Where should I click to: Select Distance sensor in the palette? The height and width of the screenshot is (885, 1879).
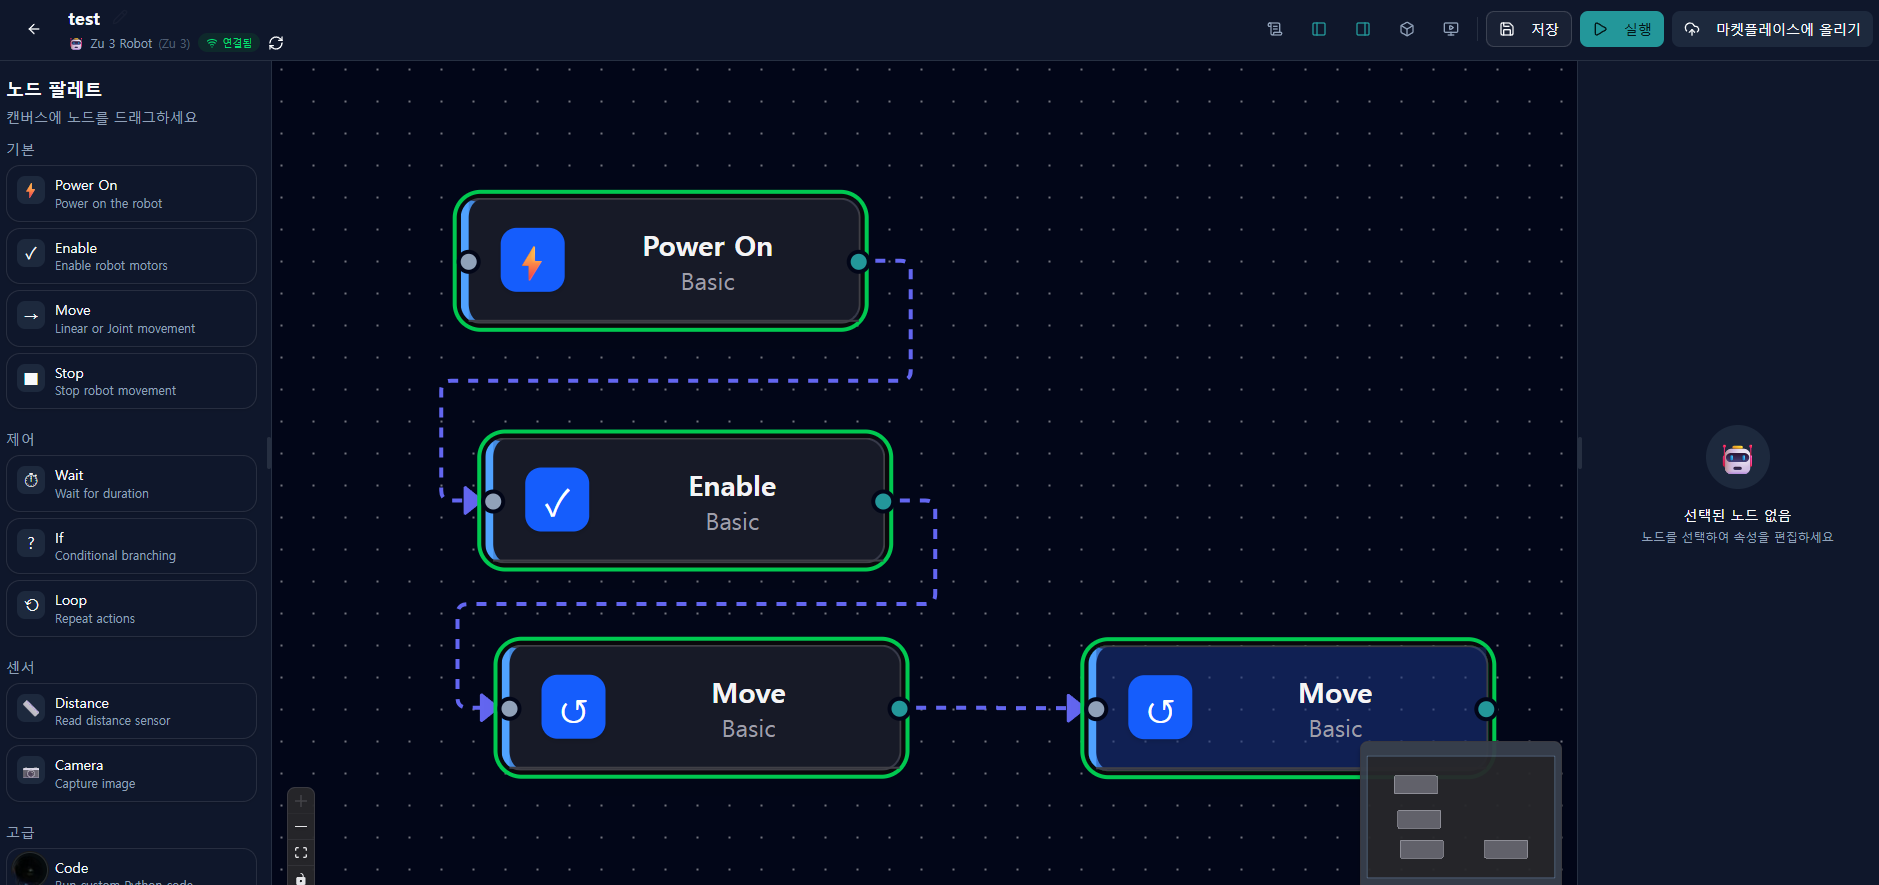[131, 711]
